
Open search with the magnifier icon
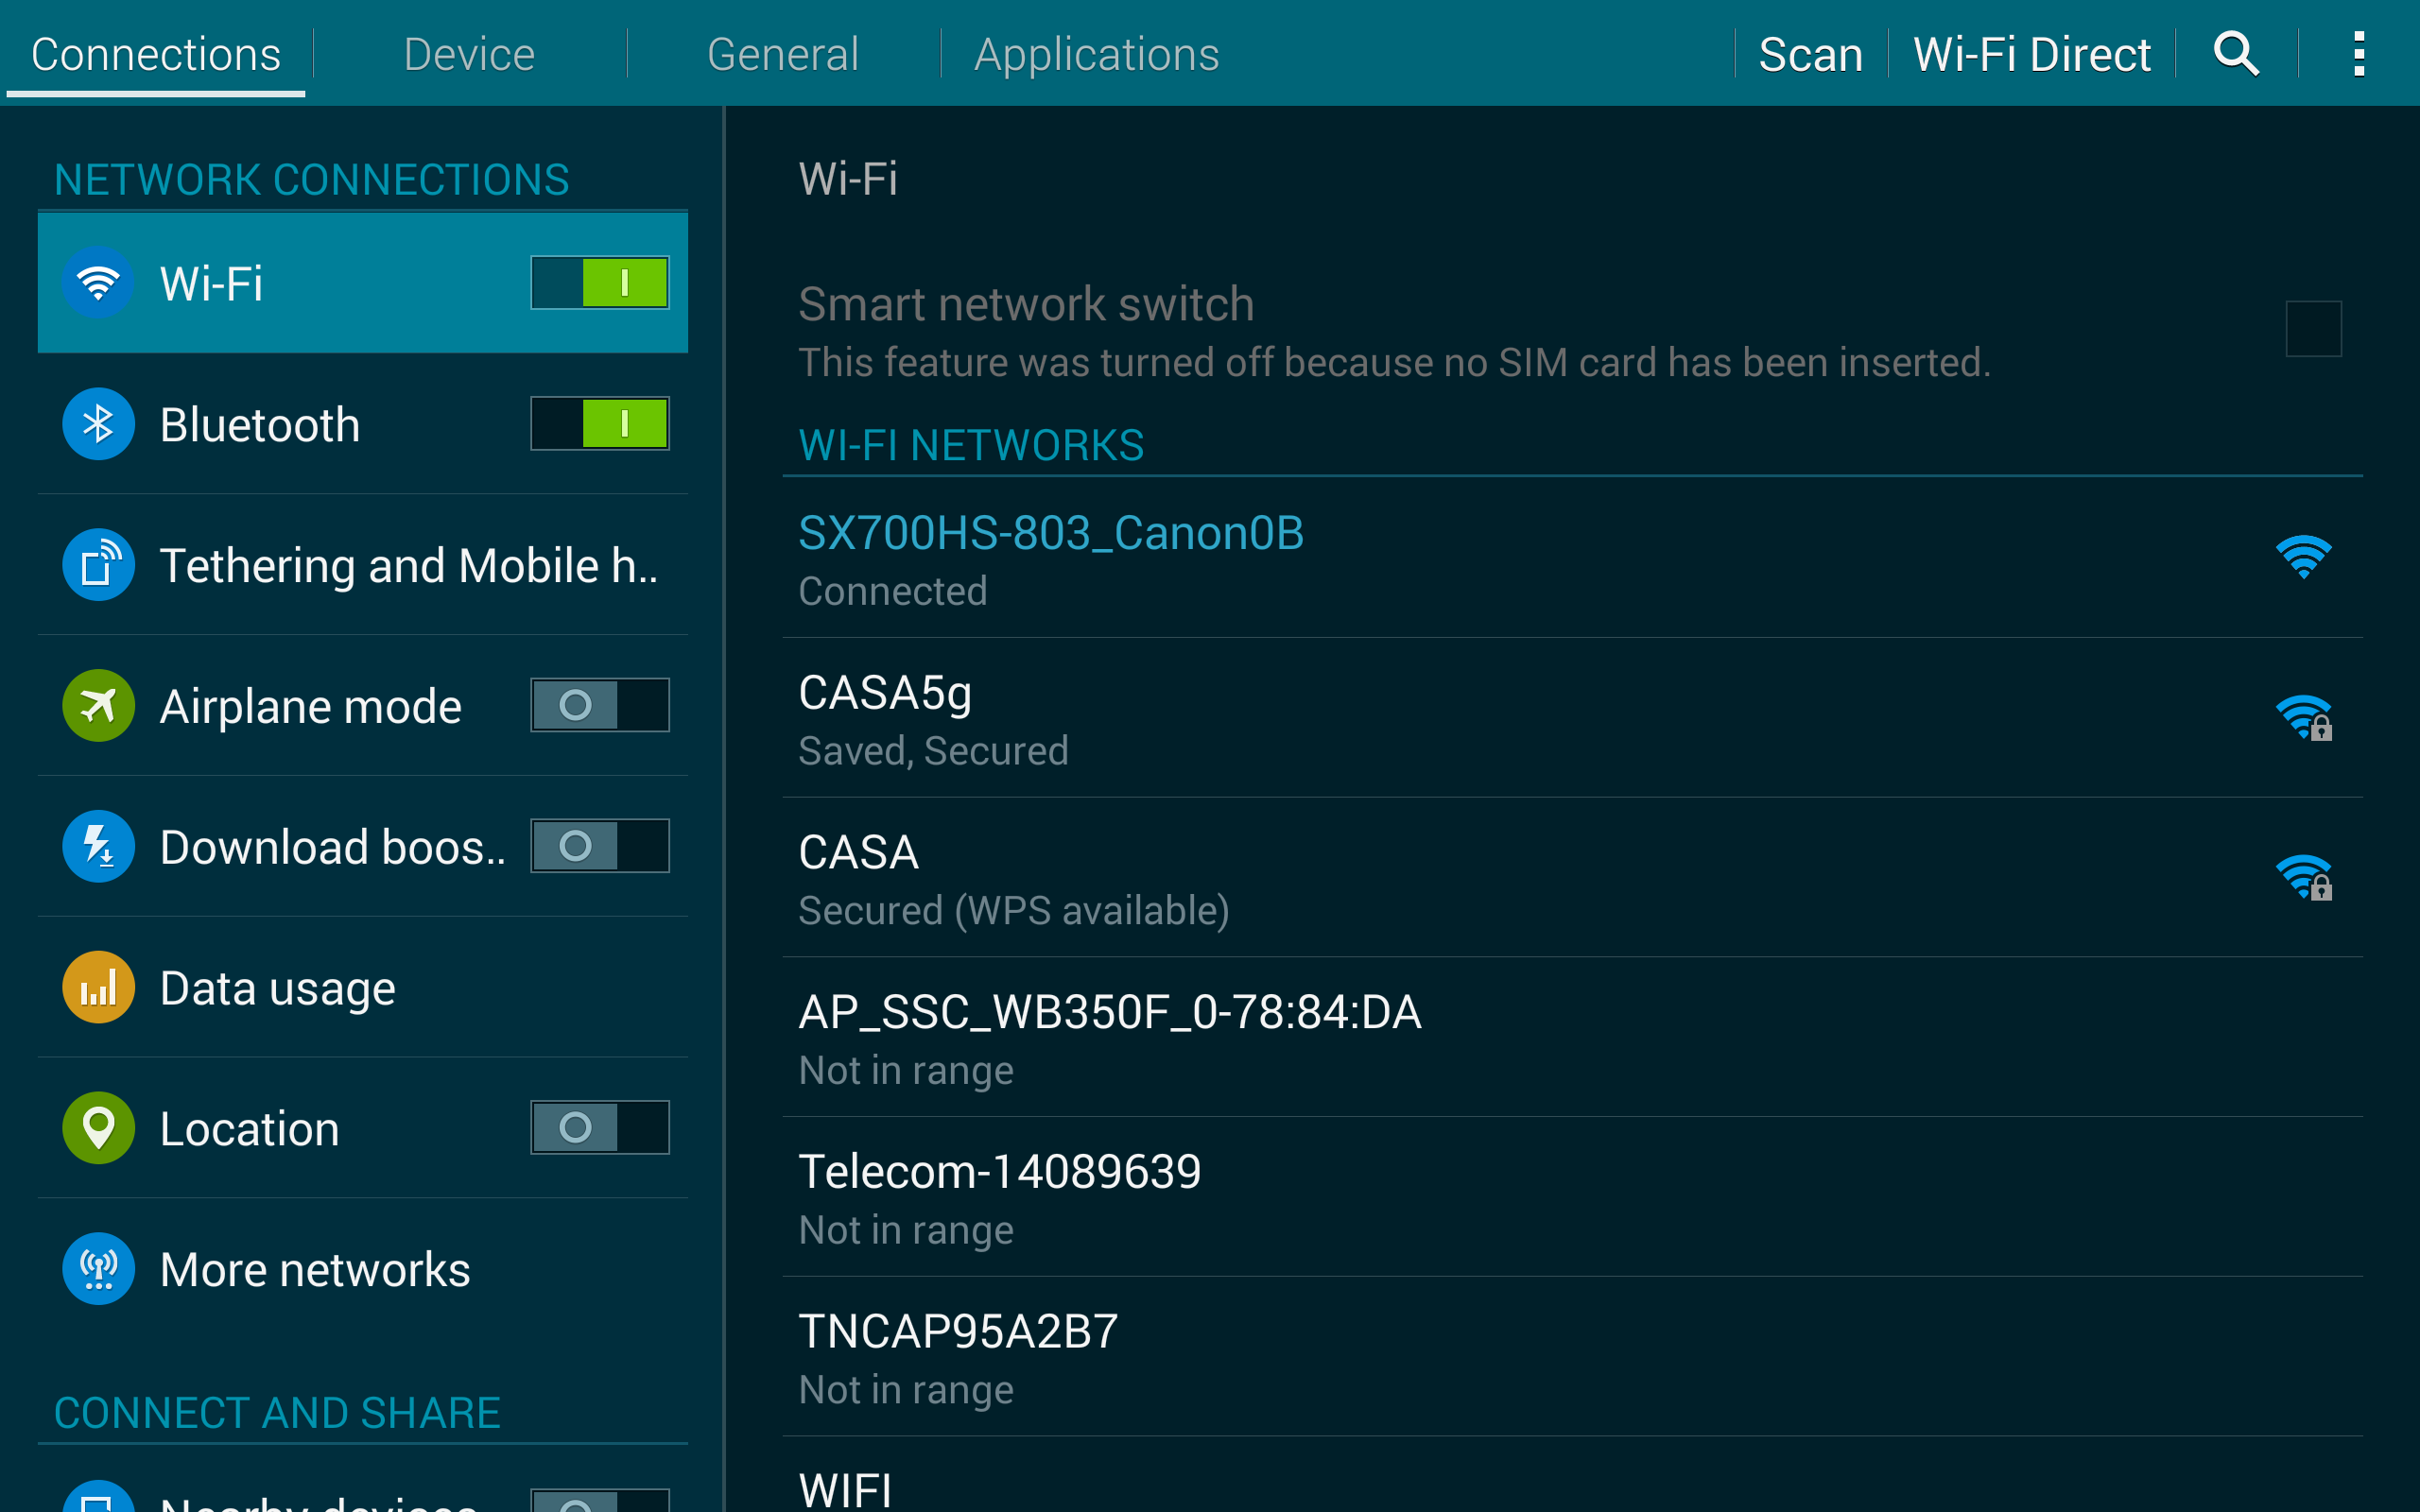coord(2236,53)
